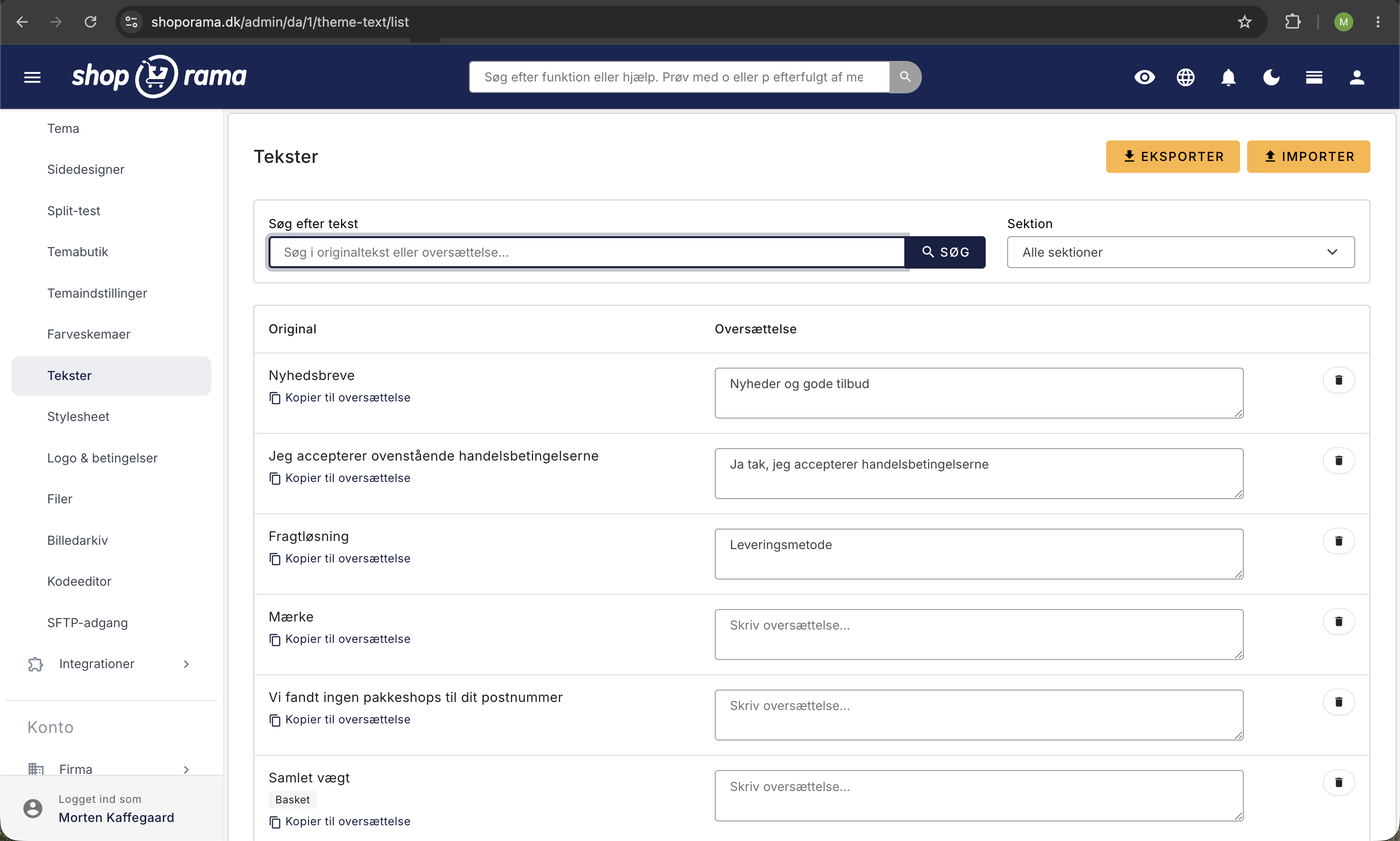
Task: Copy handelsbetingelserne original to translation
Action: click(x=340, y=478)
